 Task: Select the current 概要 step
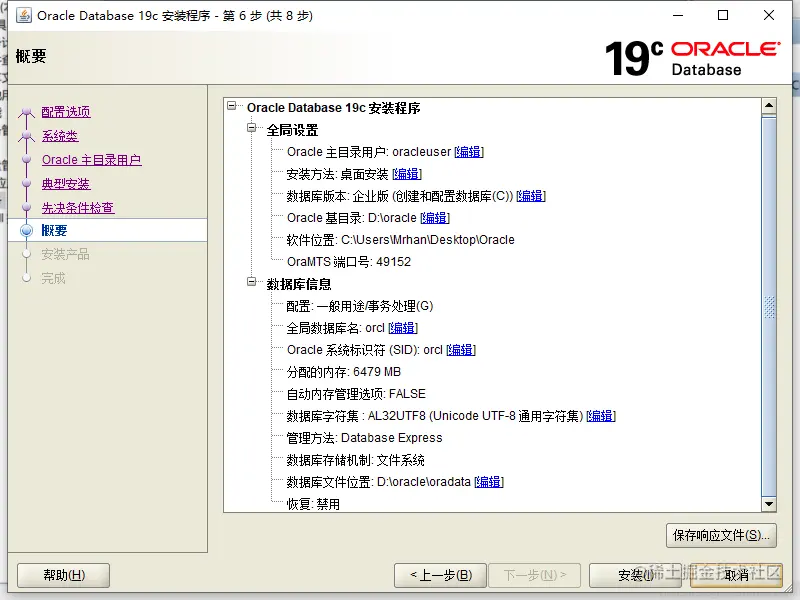(x=54, y=231)
